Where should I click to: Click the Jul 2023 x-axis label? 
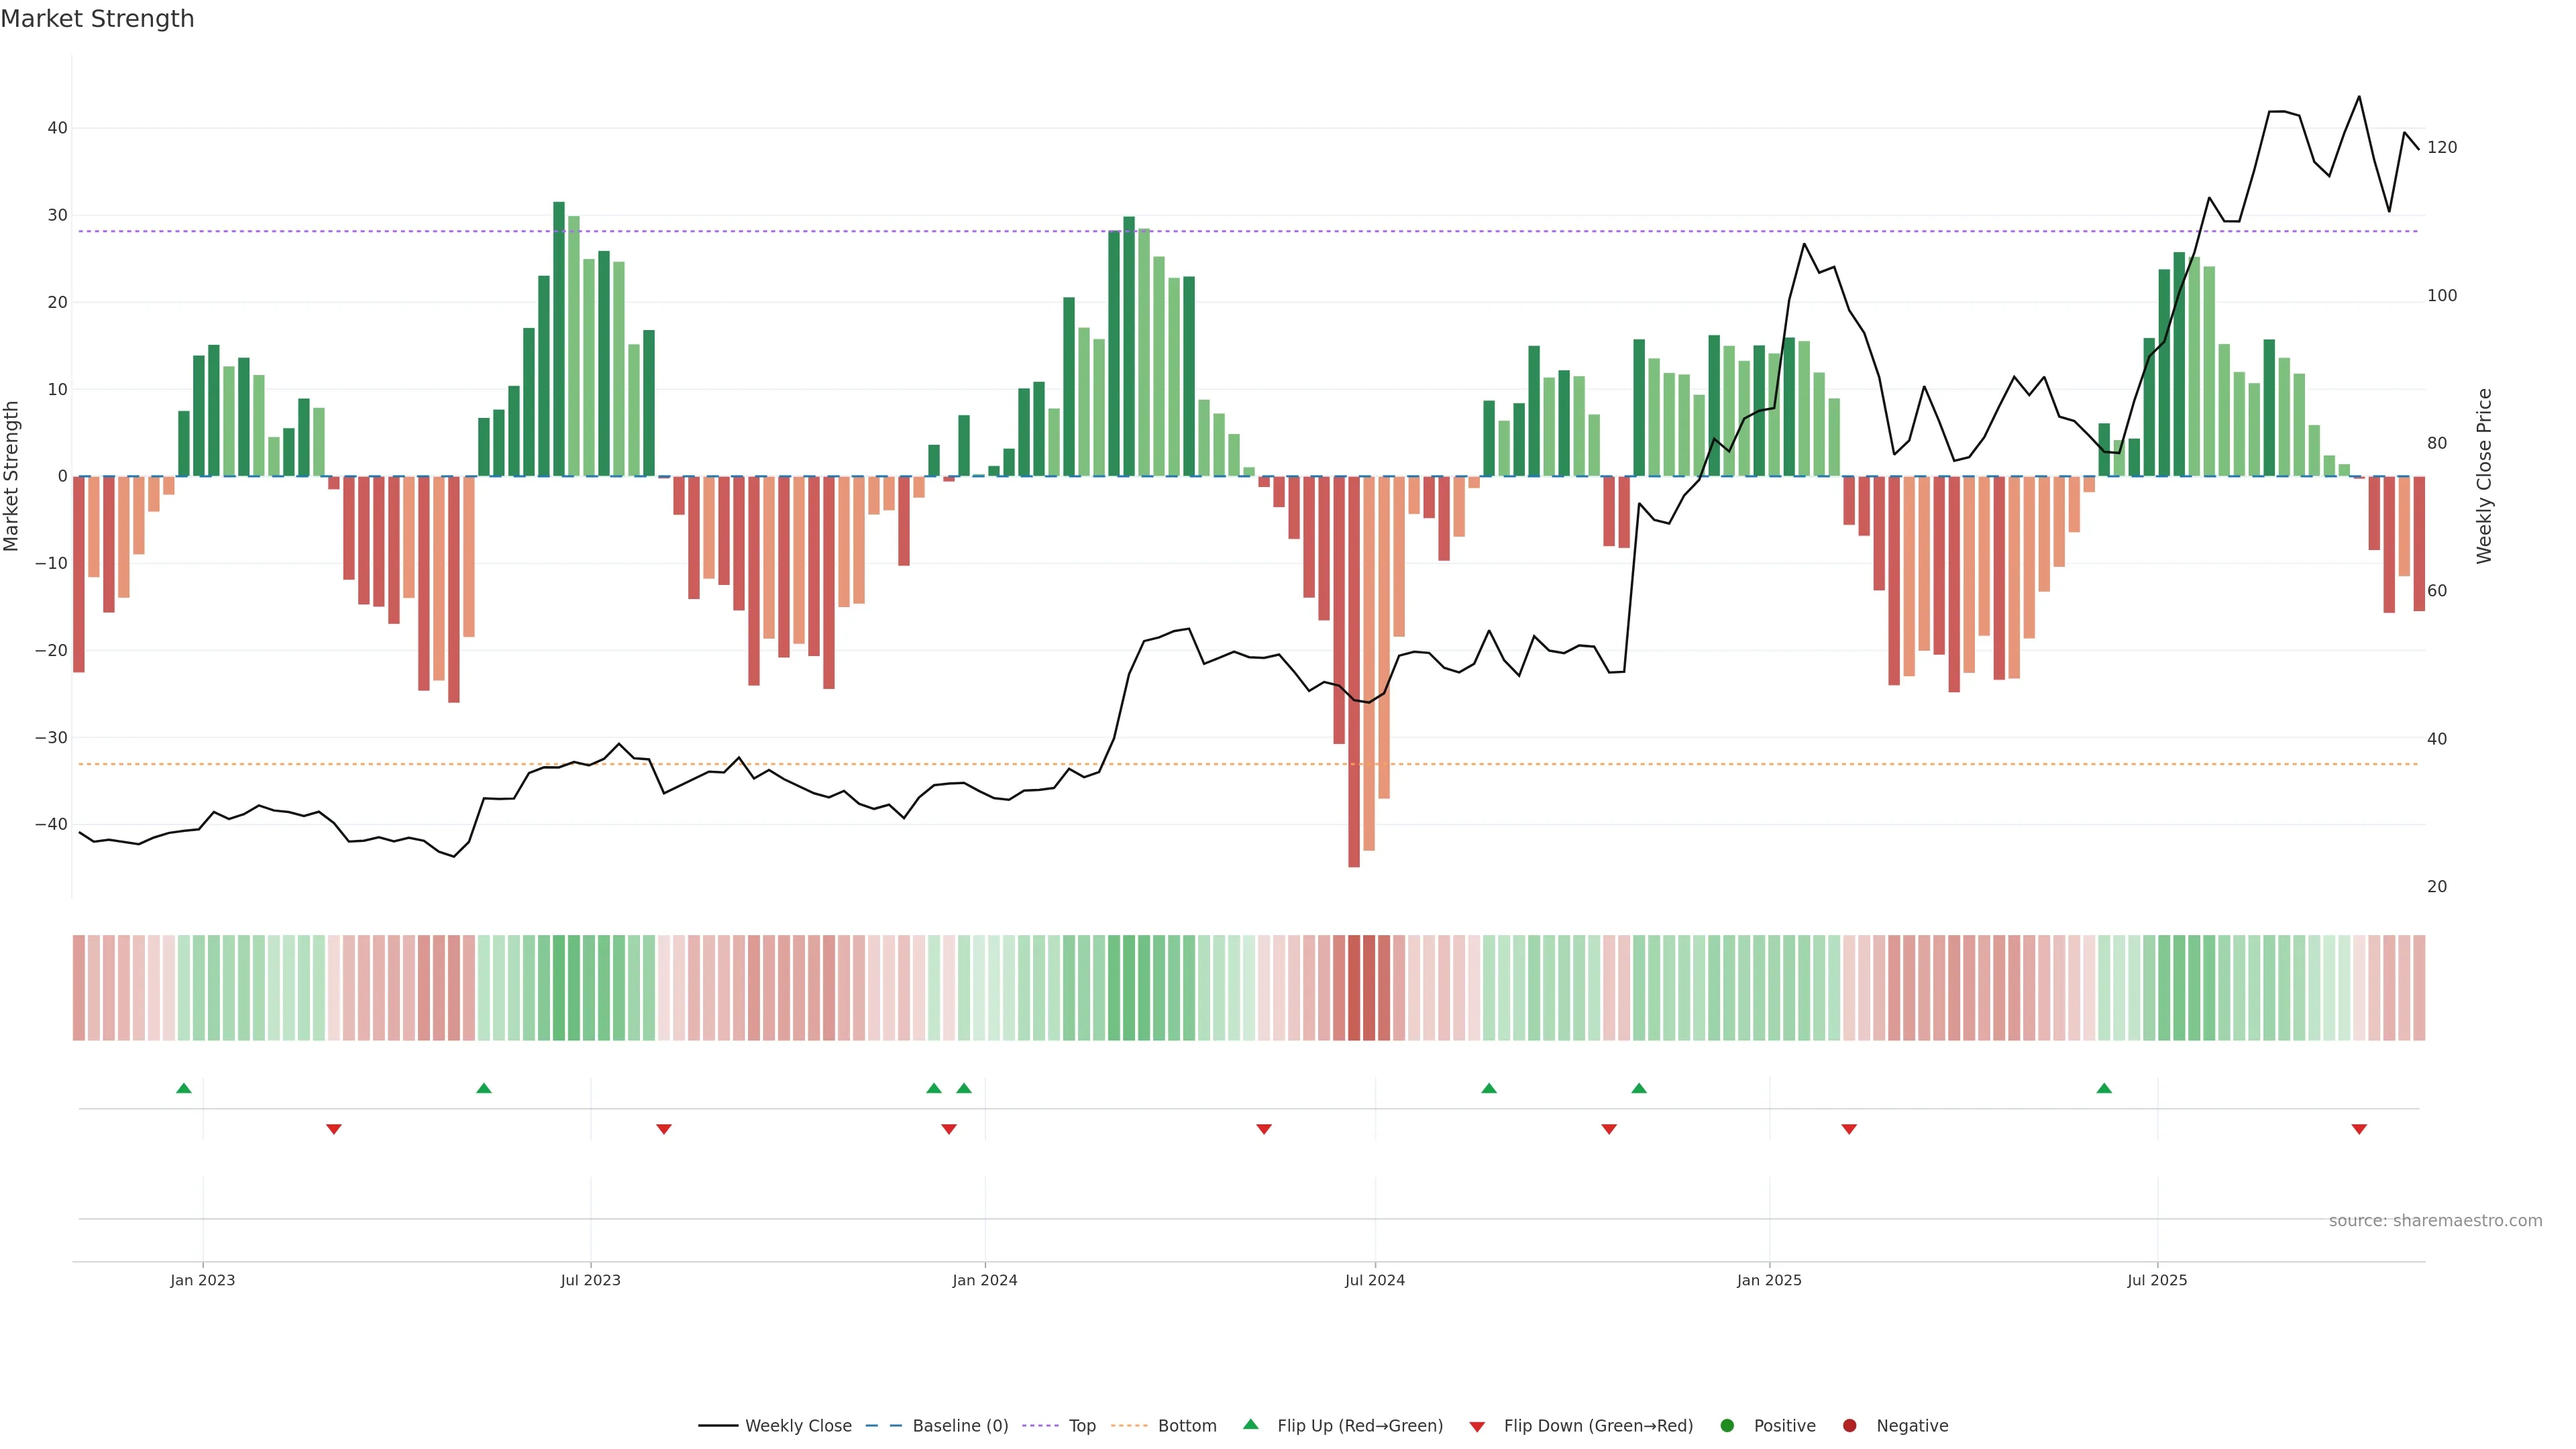(x=590, y=1280)
